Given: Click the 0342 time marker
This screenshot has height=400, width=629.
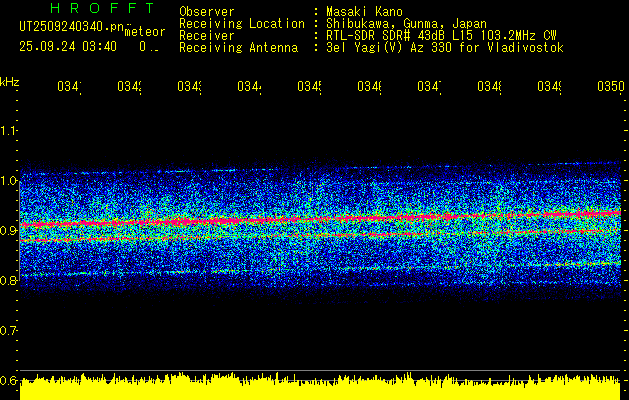Looking at the screenshot, I should pyautogui.click(x=130, y=86).
